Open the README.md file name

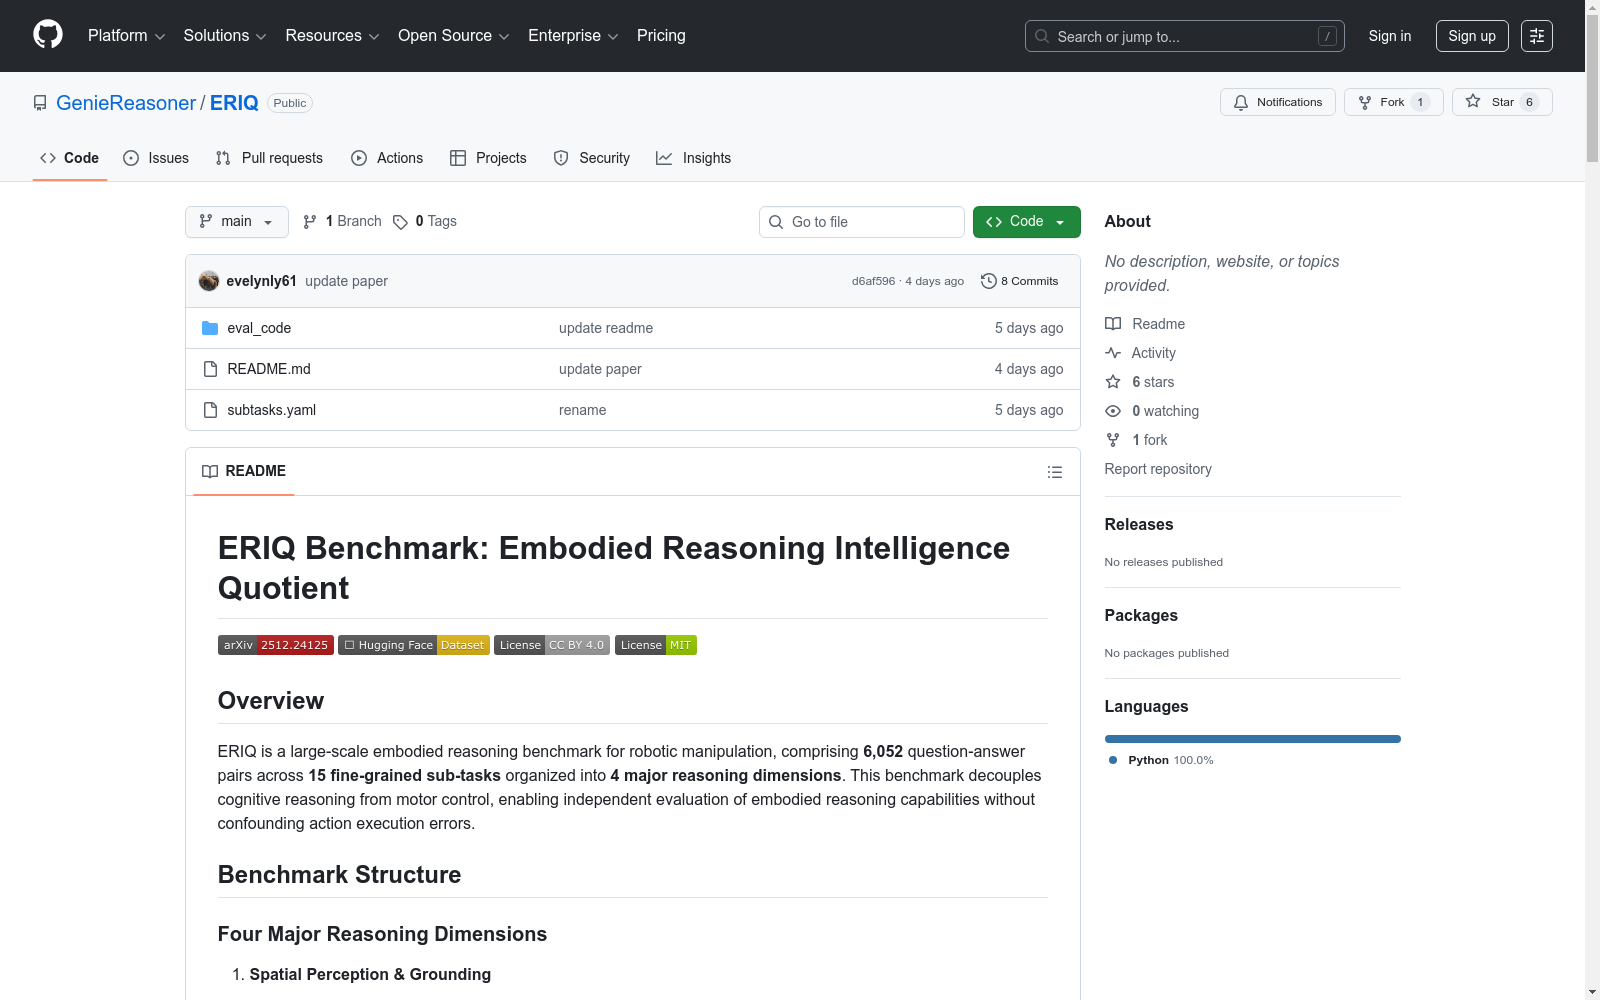(x=269, y=369)
